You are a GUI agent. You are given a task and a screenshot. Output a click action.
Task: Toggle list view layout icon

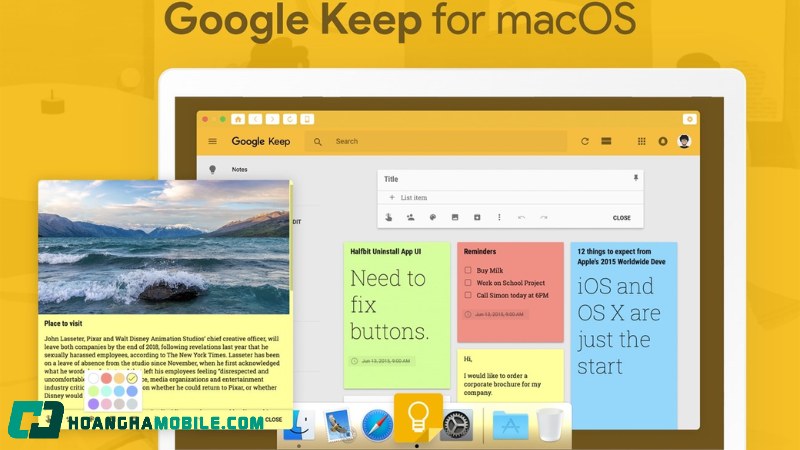pyautogui.click(x=606, y=141)
